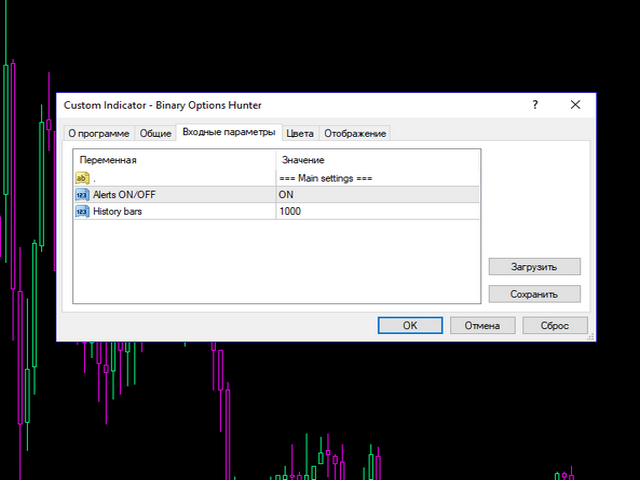Screen dimensions: 640x480
Task: Select the History bars variable name
Action: tap(117, 211)
